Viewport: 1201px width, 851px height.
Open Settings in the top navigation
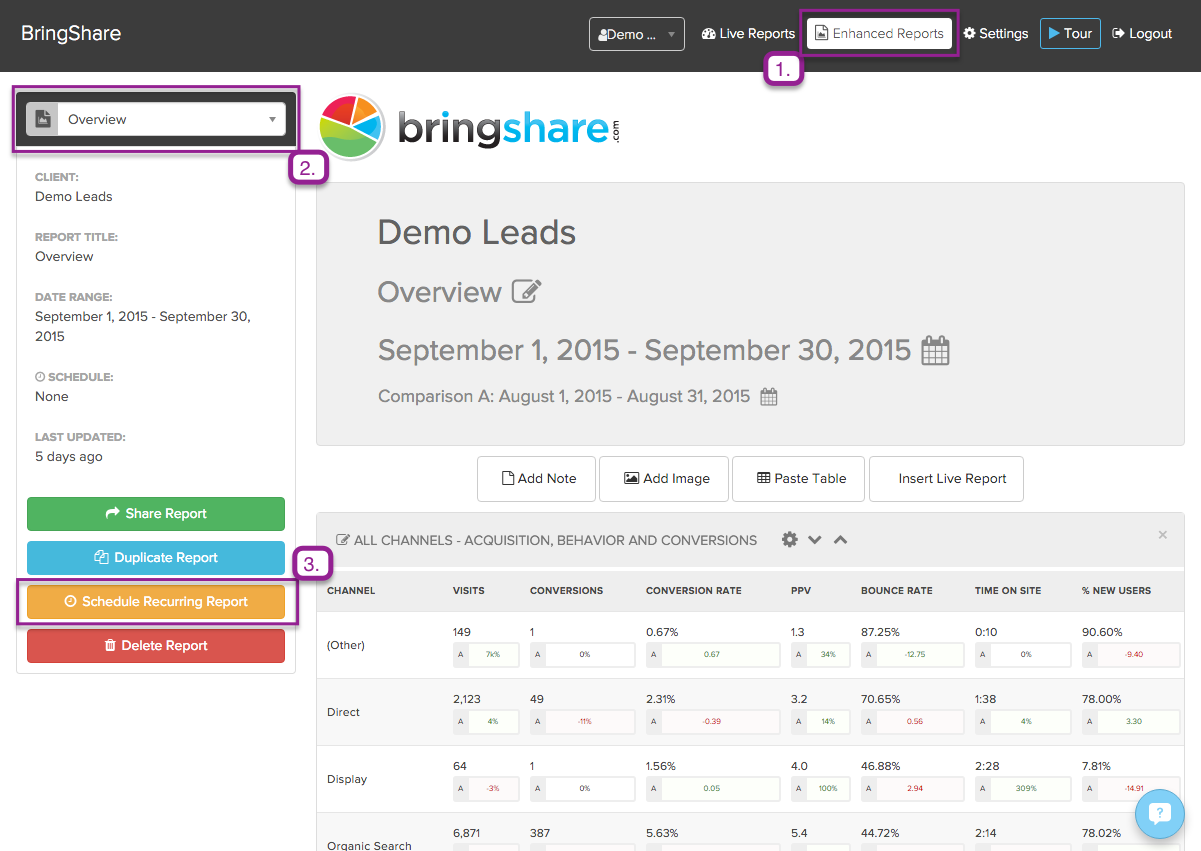[996, 34]
